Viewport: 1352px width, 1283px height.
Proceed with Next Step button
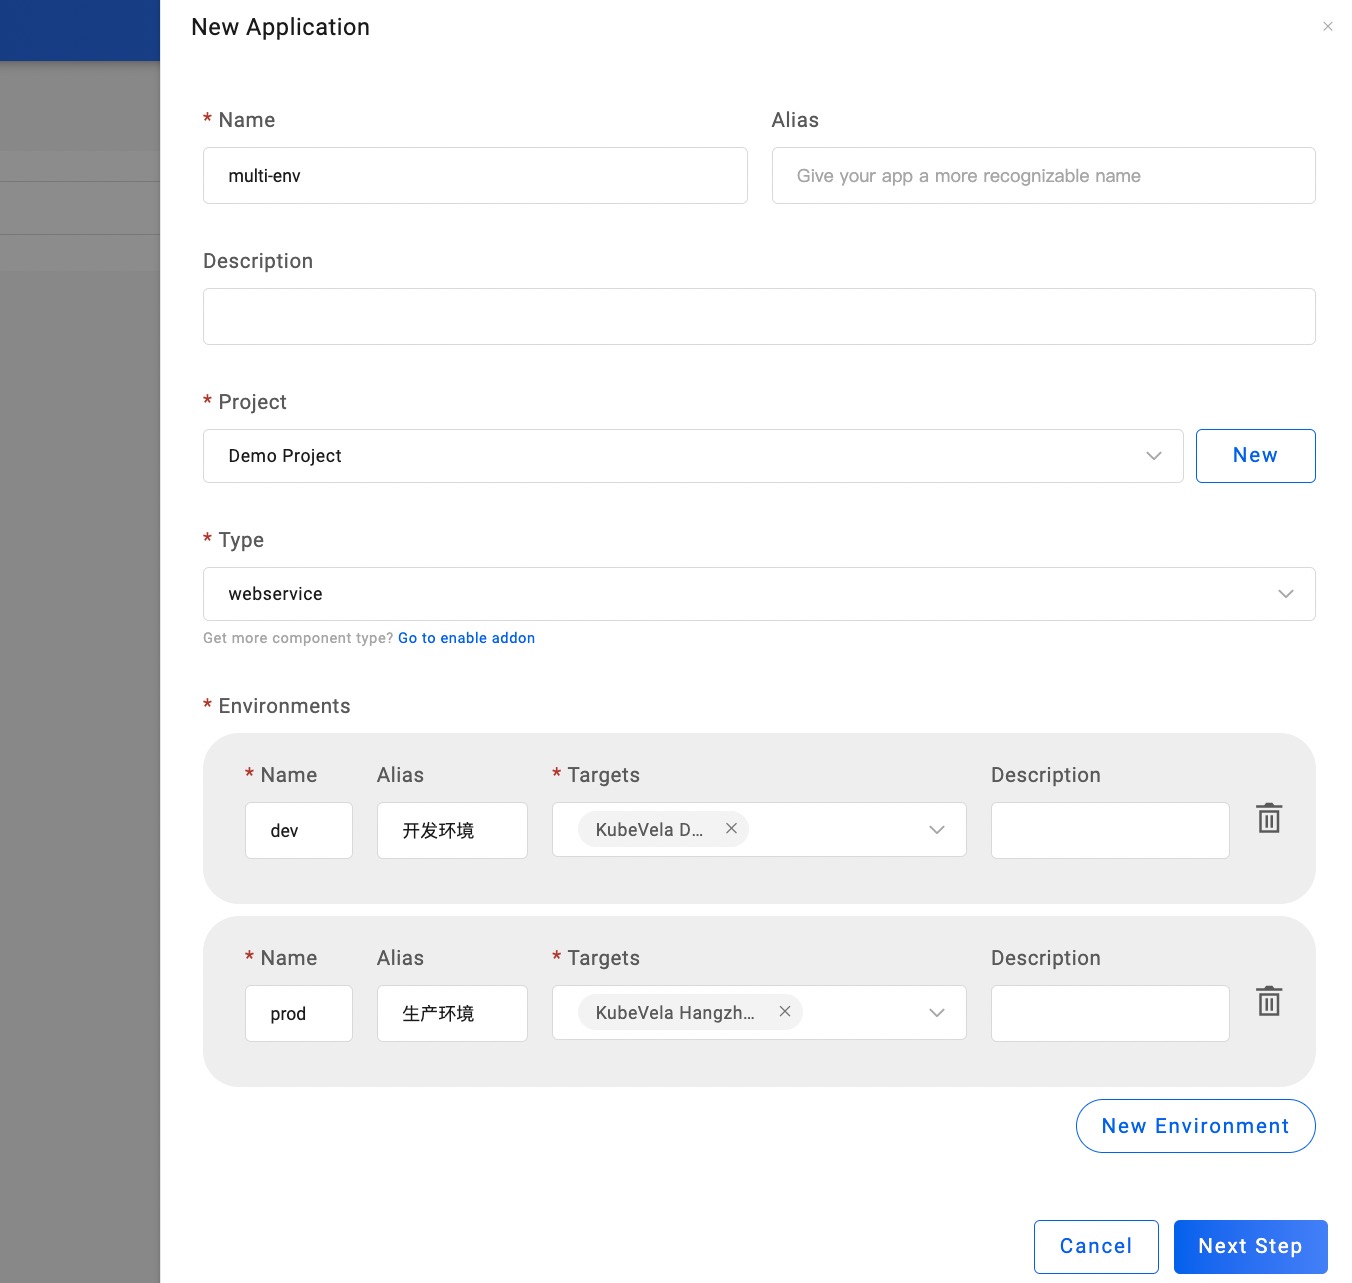coord(1250,1246)
